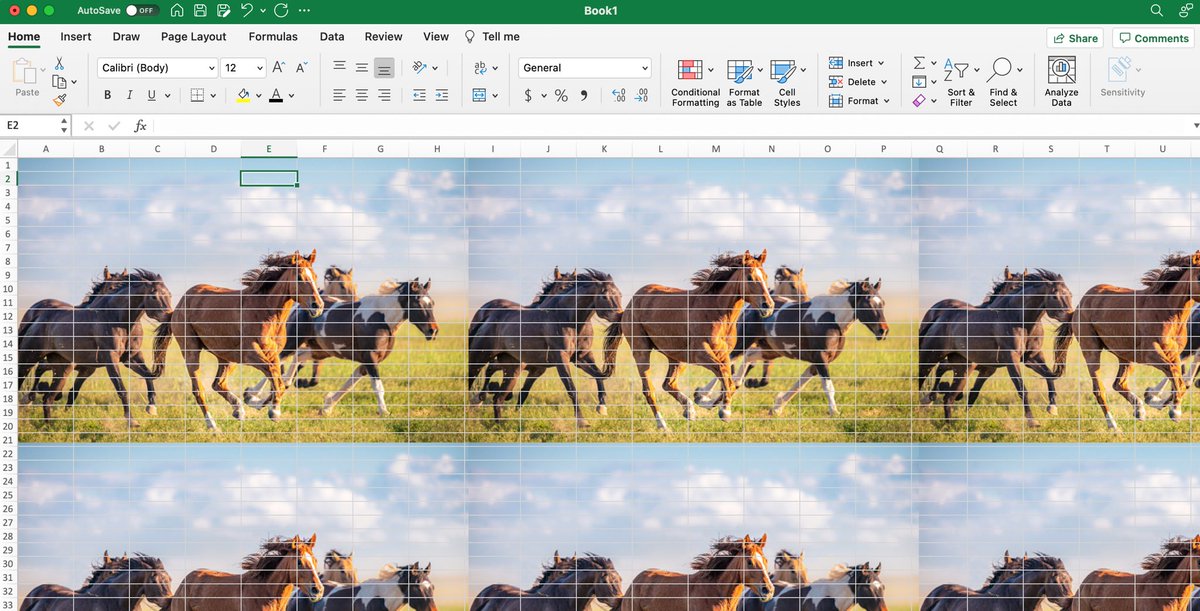Select Center horizontal alignment icon
The height and width of the screenshot is (611, 1200).
point(361,95)
